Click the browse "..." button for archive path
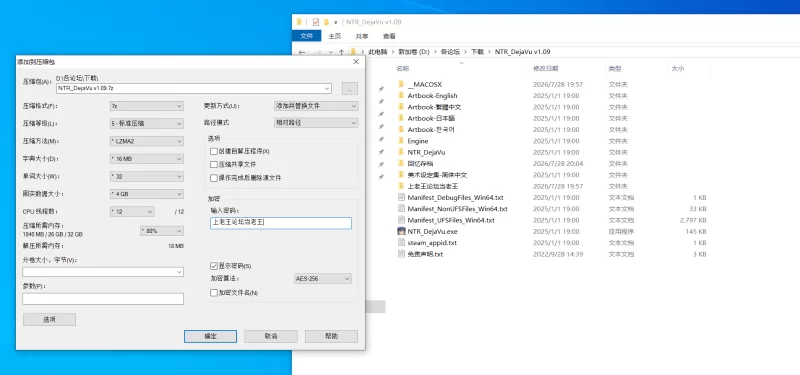 [349, 88]
